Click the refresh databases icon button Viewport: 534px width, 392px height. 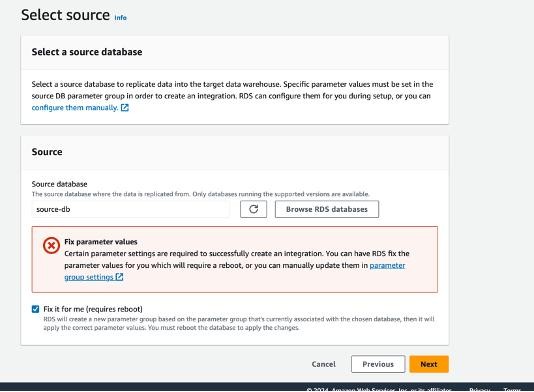[x=253, y=209]
